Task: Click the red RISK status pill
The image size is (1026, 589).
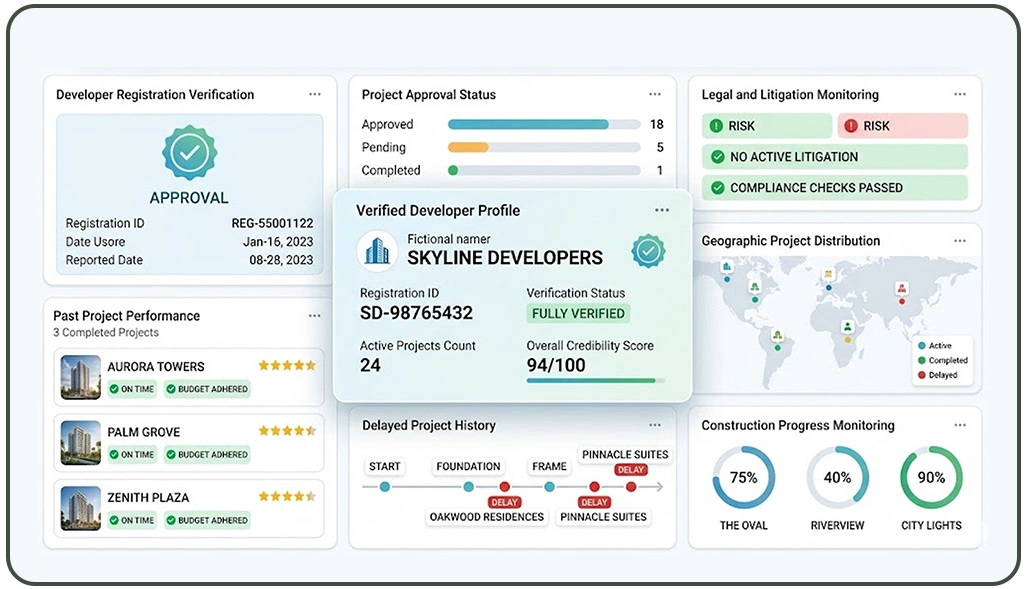Action: point(902,126)
